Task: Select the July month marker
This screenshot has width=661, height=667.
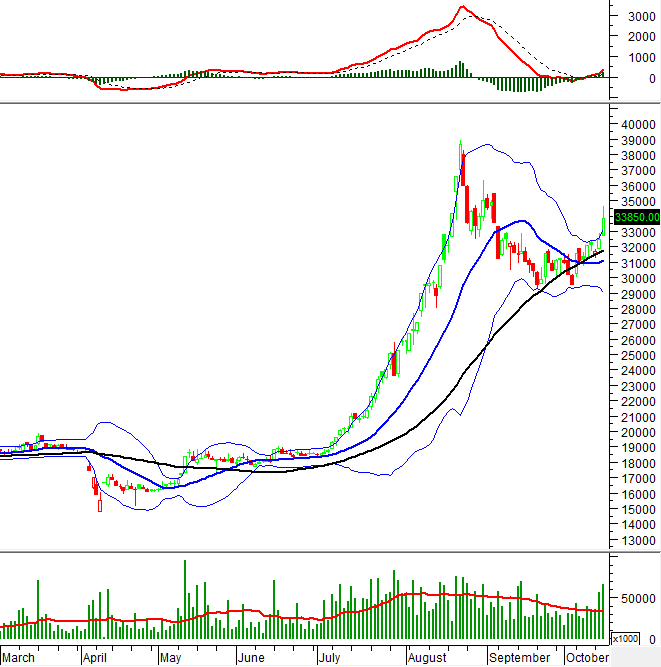Action: (329, 657)
